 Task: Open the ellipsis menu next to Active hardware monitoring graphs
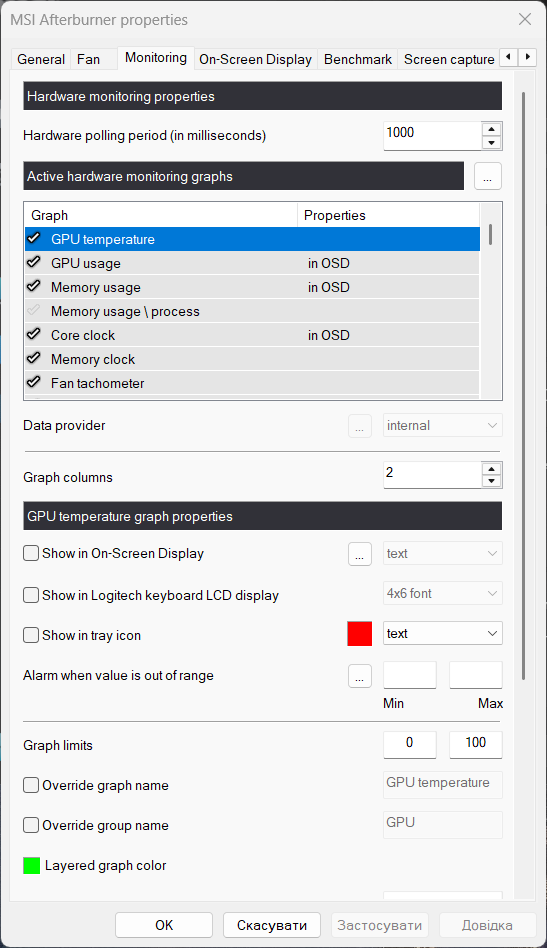click(488, 177)
